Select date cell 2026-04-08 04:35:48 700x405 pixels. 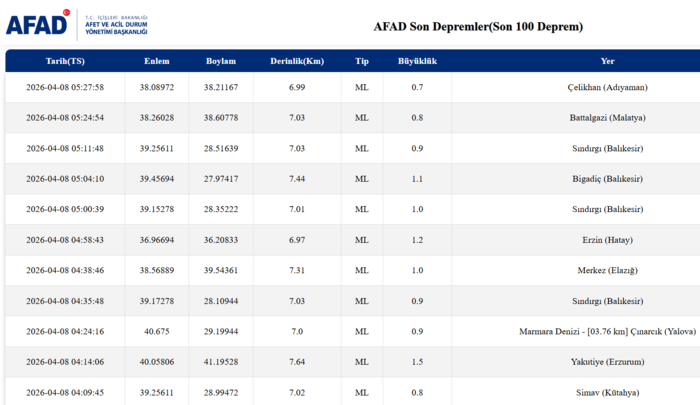(65, 301)
